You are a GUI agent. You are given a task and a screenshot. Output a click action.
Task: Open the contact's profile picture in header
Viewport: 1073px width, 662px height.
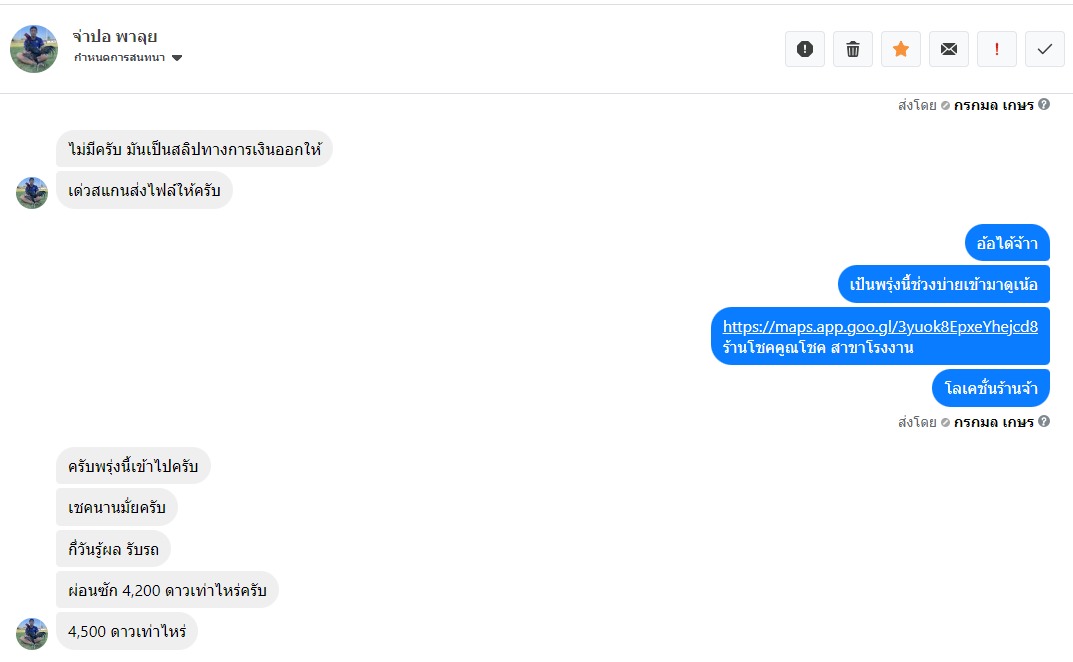click(x=34, y=49)
